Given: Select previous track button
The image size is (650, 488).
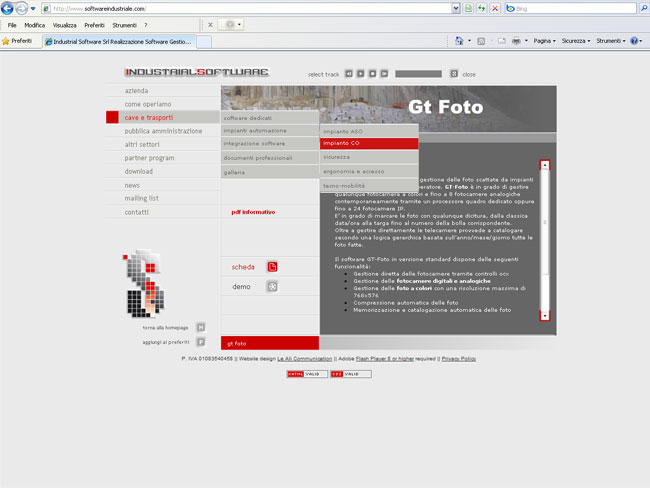Looking at the screenshot, I should pyautogui.click(x=349, y=73).
